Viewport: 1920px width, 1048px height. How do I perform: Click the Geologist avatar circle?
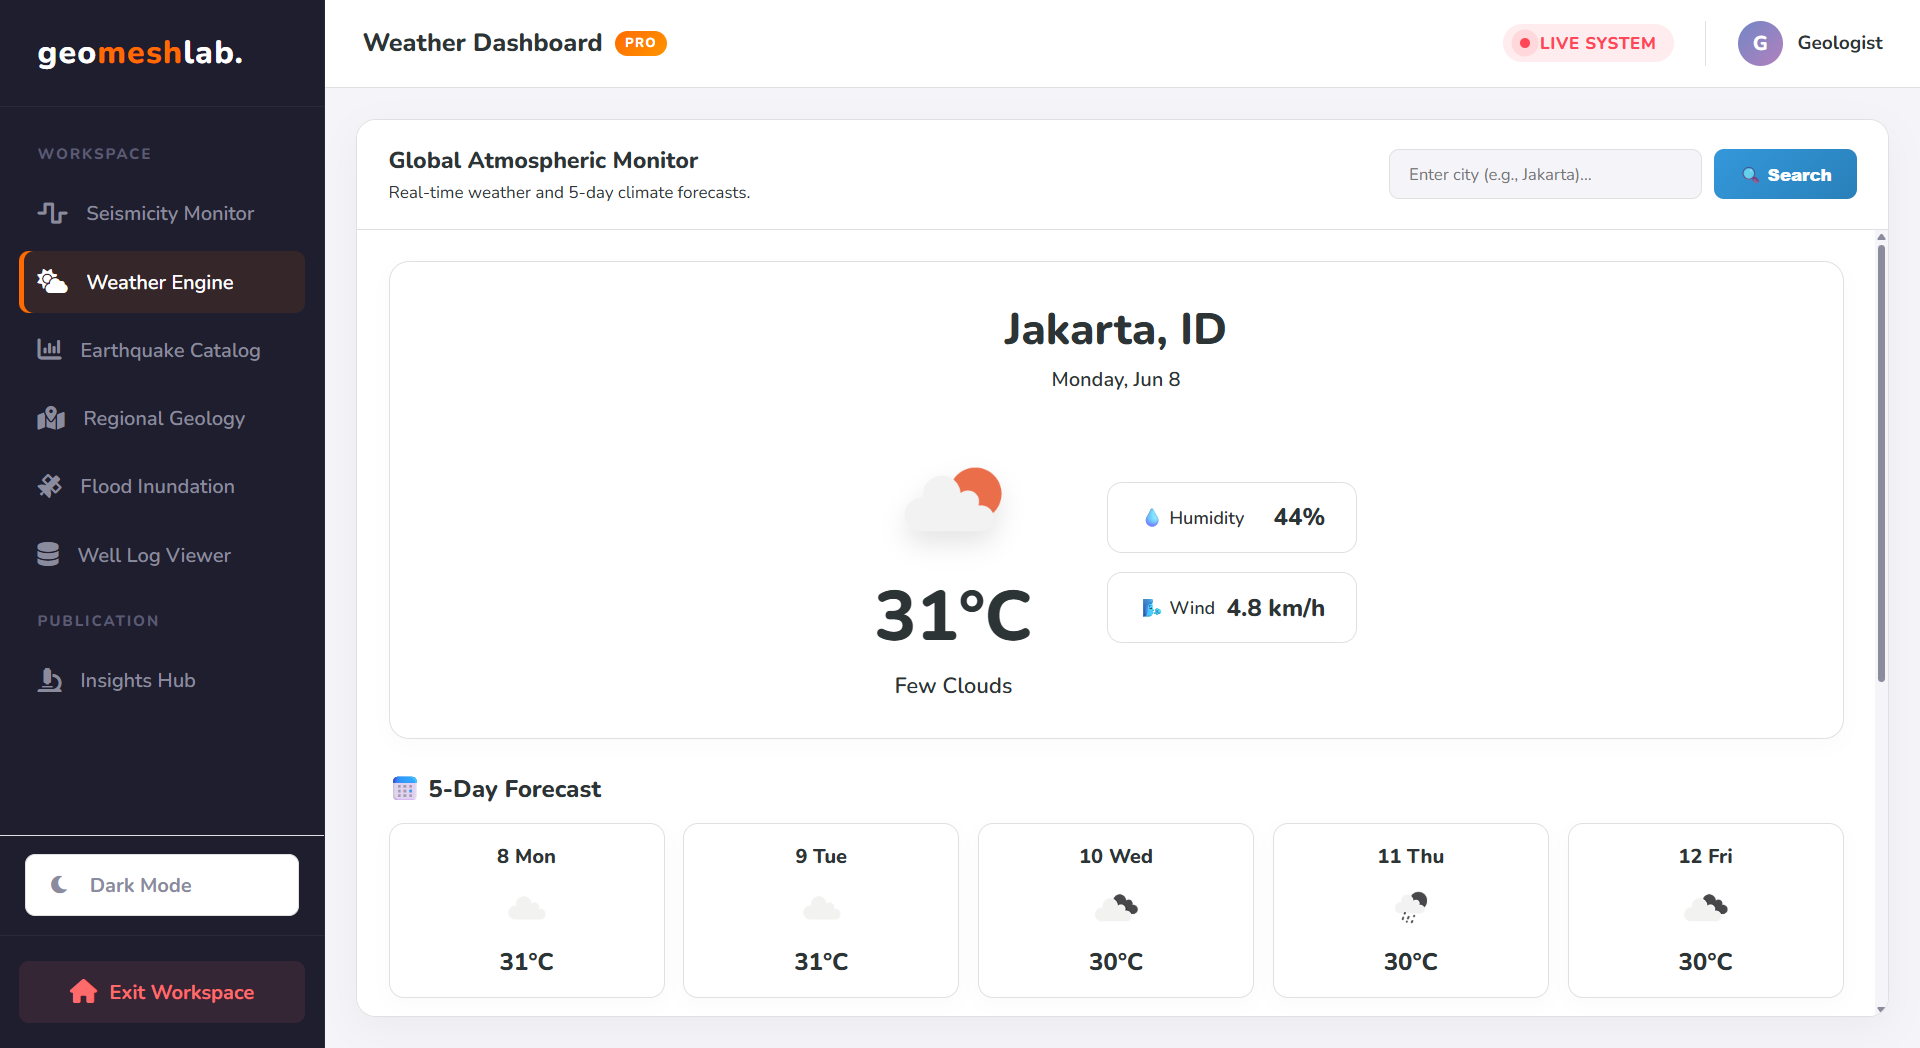click(x=1760, y=43)
